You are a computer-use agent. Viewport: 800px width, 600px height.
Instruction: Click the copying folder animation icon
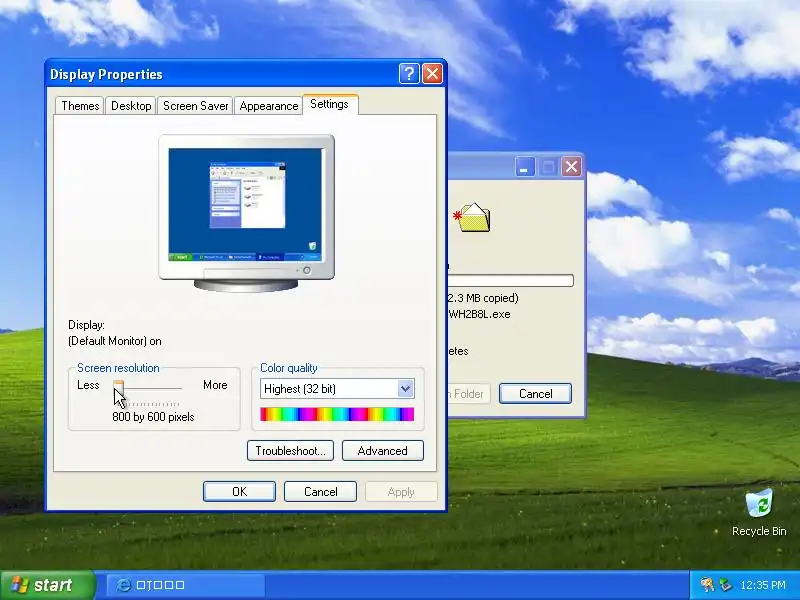coord(471,217)
